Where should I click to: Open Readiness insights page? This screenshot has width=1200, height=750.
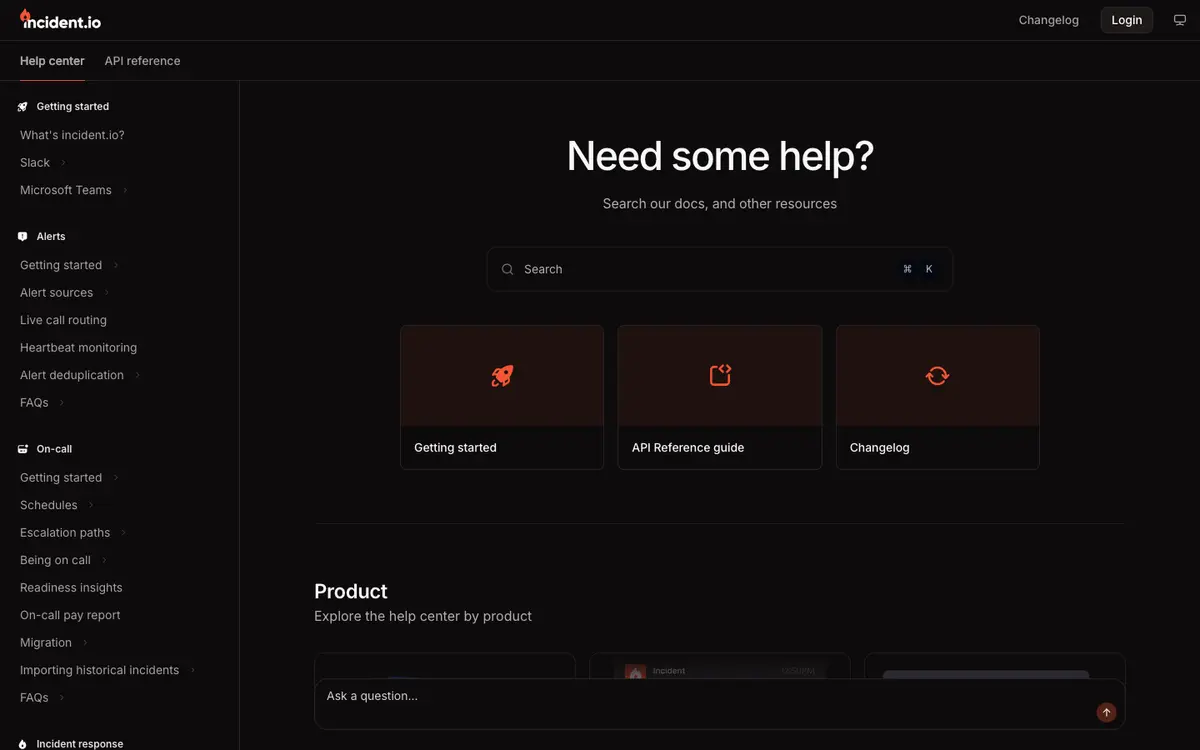click(71, 588)
